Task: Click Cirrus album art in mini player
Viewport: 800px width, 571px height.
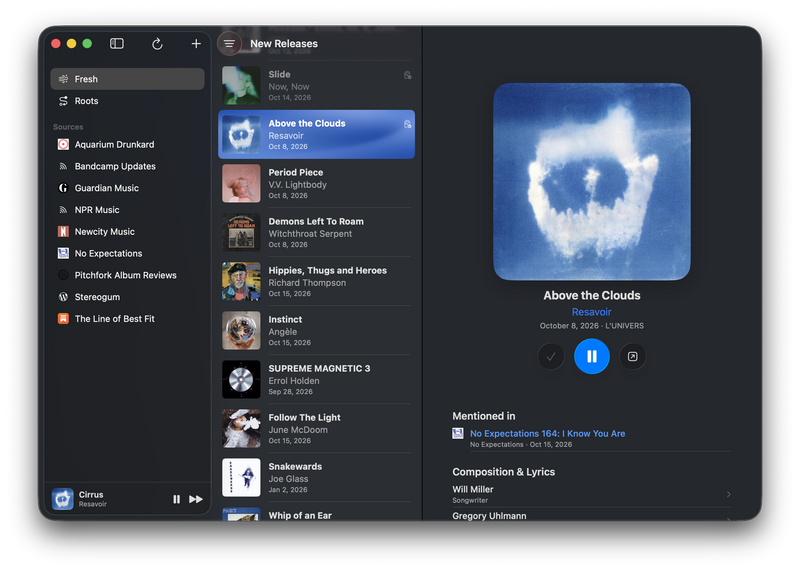Action: click(63, 499)
